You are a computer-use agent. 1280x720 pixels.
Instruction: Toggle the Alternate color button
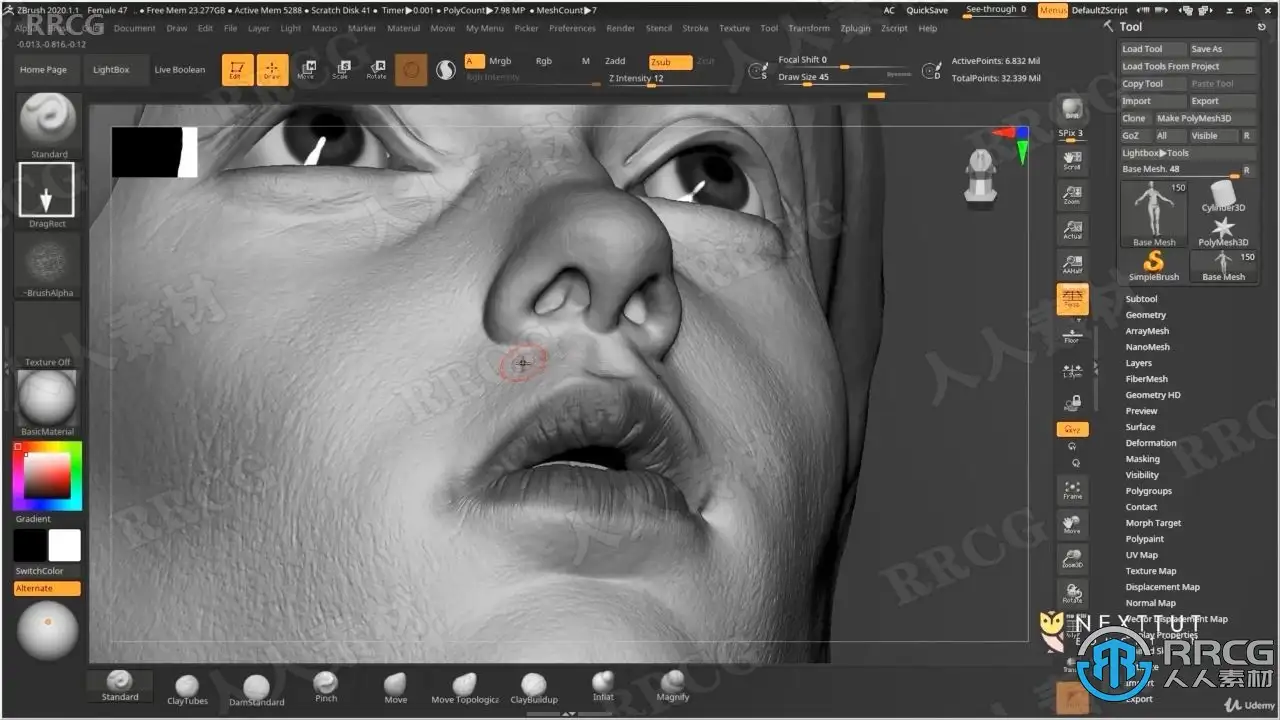47,588
